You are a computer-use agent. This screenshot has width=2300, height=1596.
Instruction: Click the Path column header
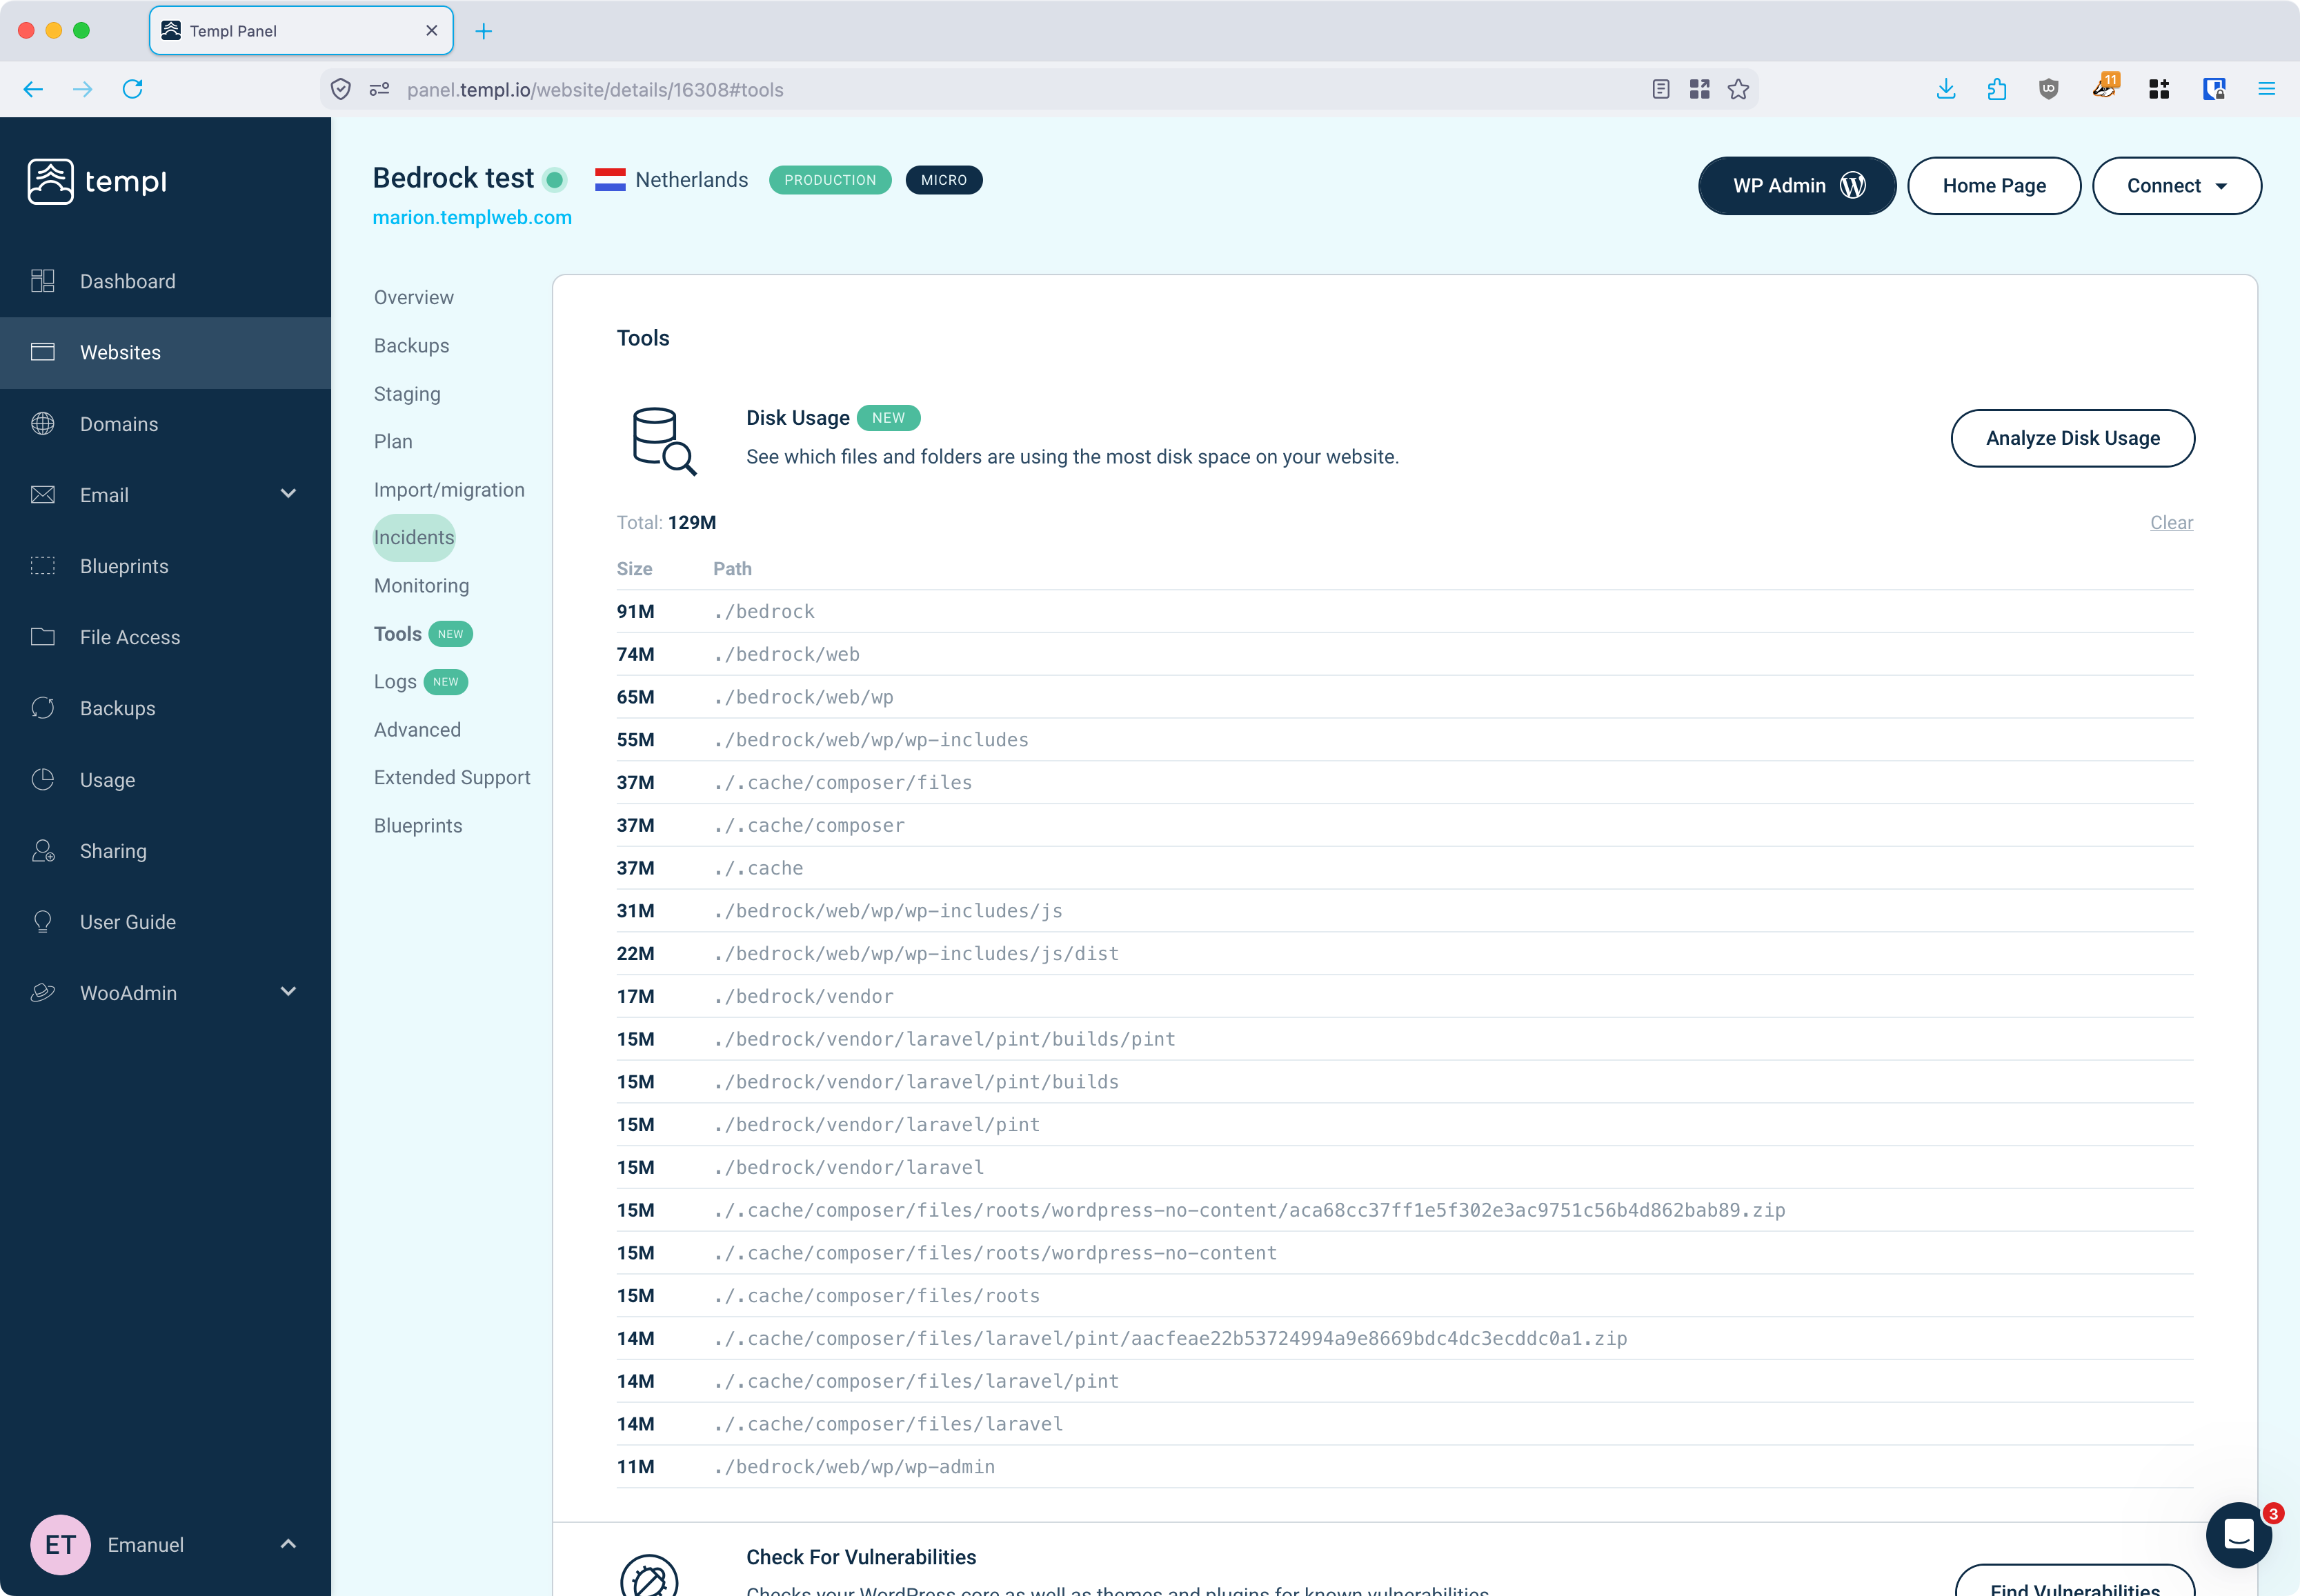click(732, 568)
